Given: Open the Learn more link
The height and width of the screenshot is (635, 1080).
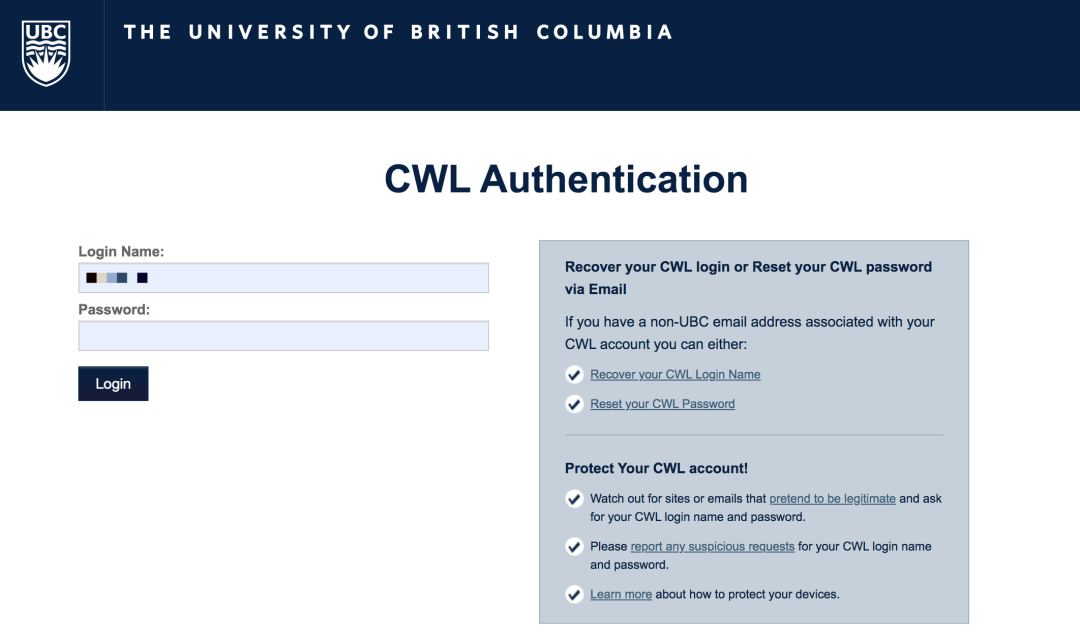Looking at the screenshot, I should (x=620, y=595).
